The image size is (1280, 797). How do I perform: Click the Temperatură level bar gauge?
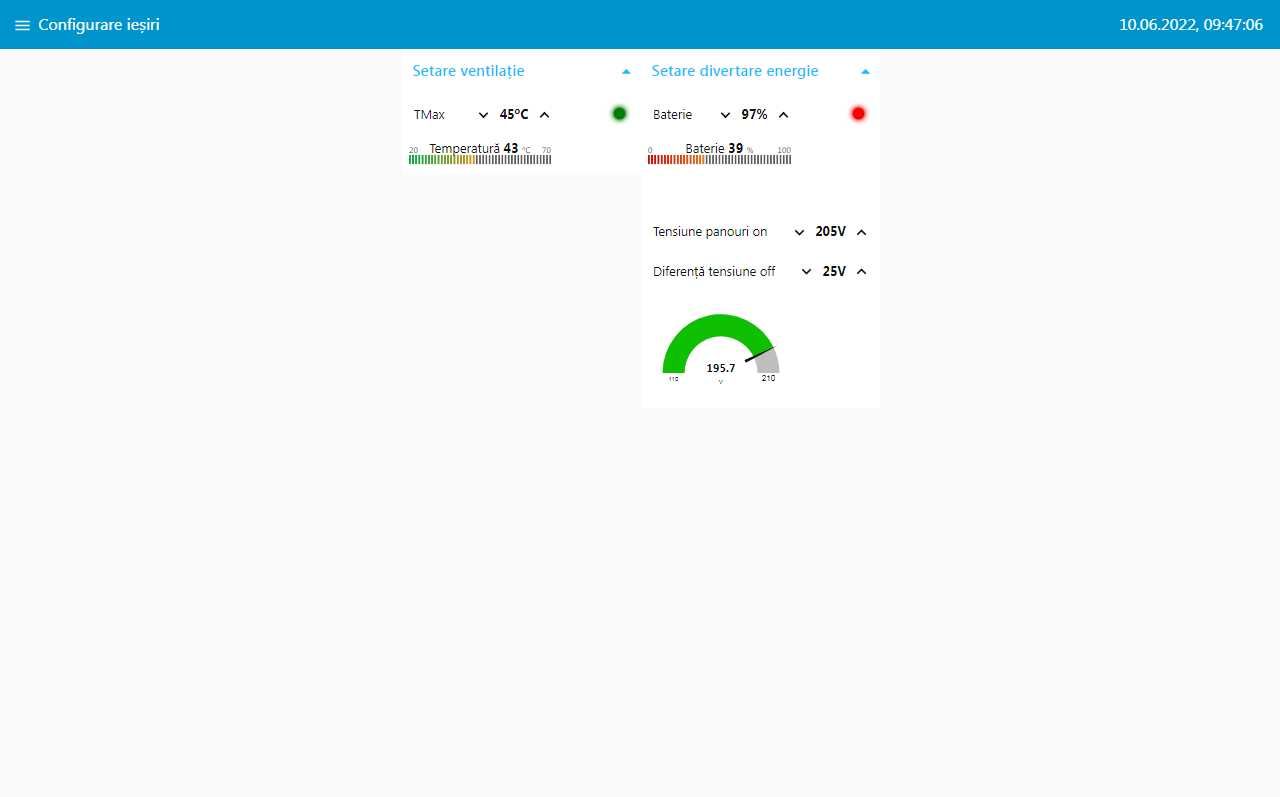480,154
